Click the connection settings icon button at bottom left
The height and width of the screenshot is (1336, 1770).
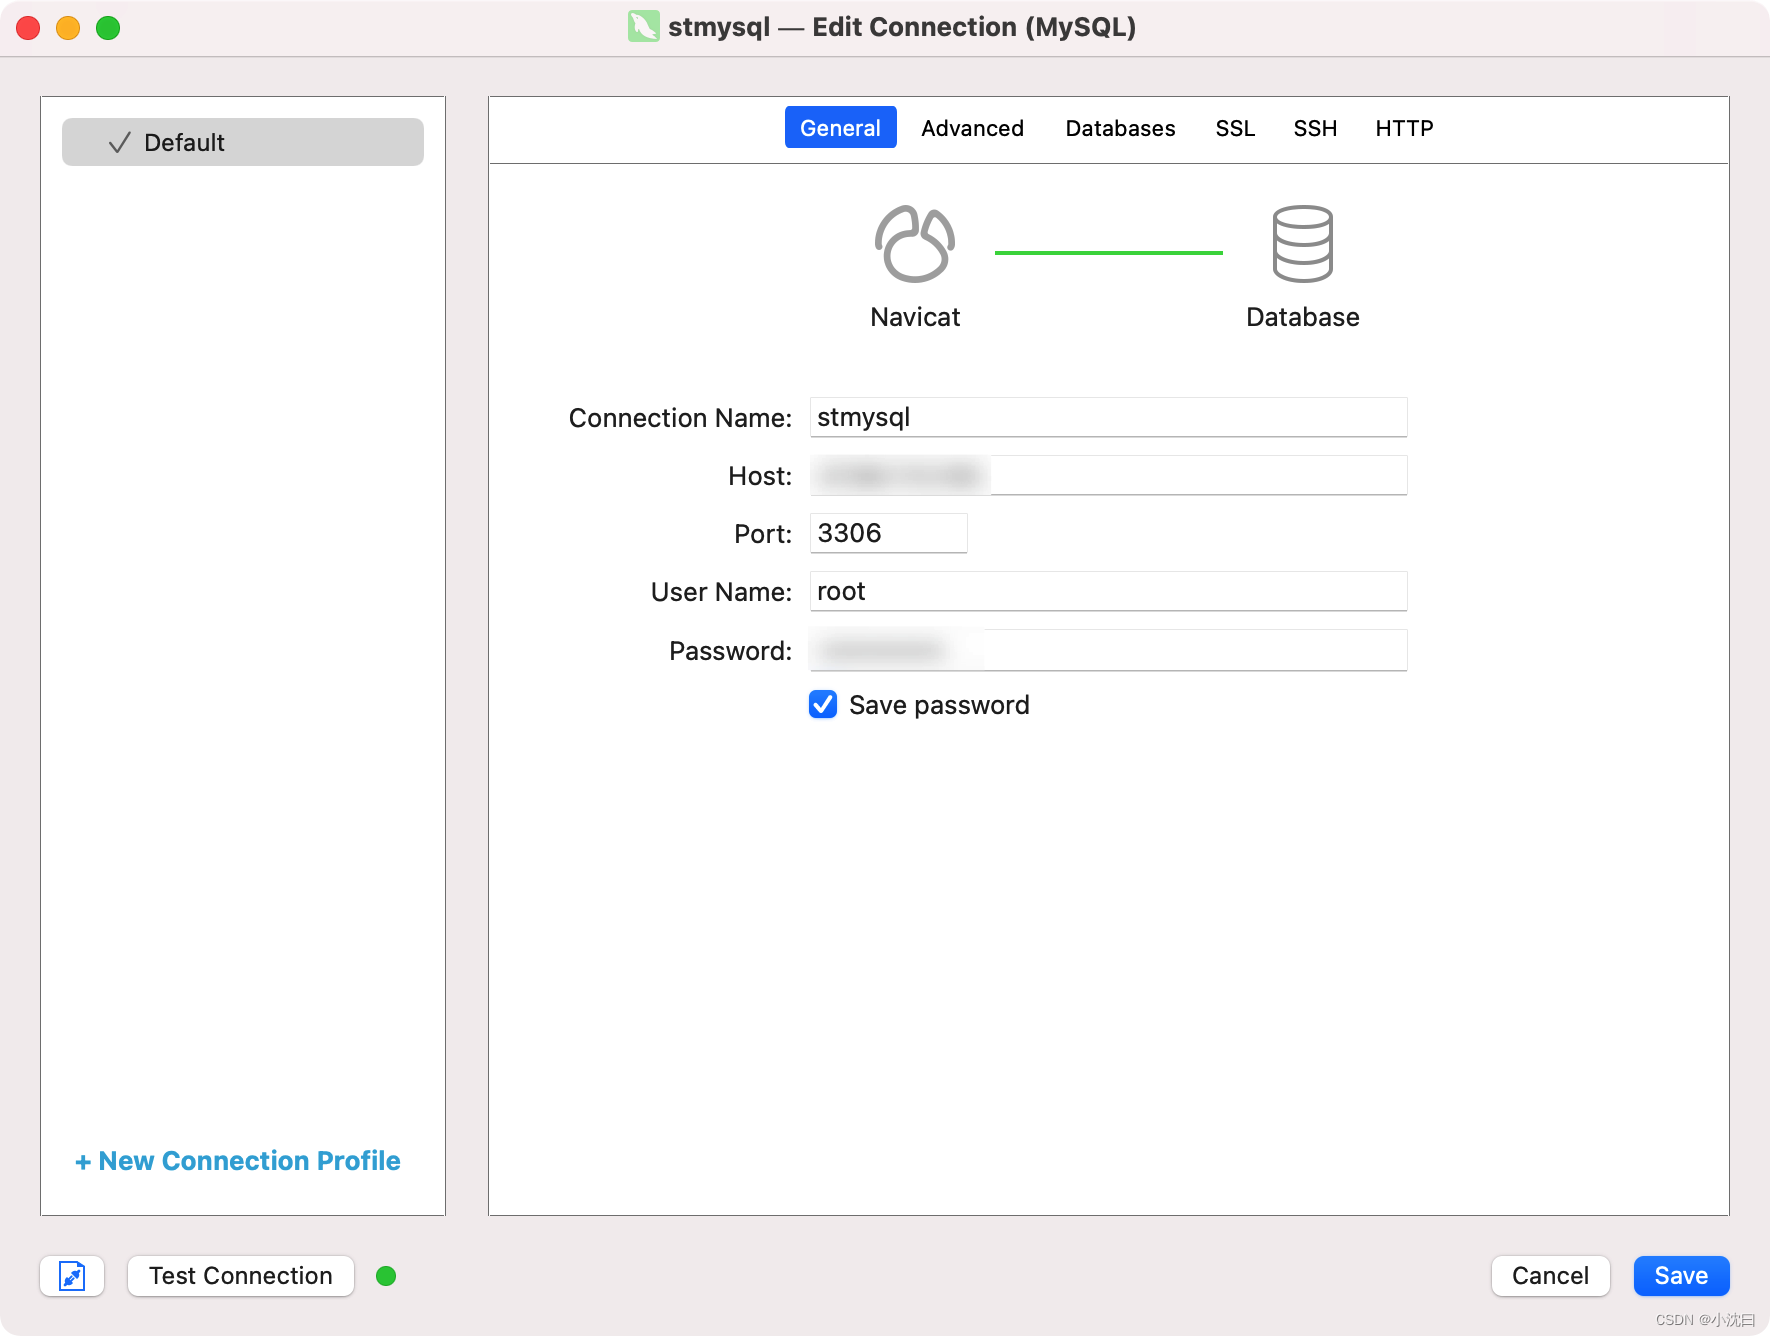coord(72,1276)
